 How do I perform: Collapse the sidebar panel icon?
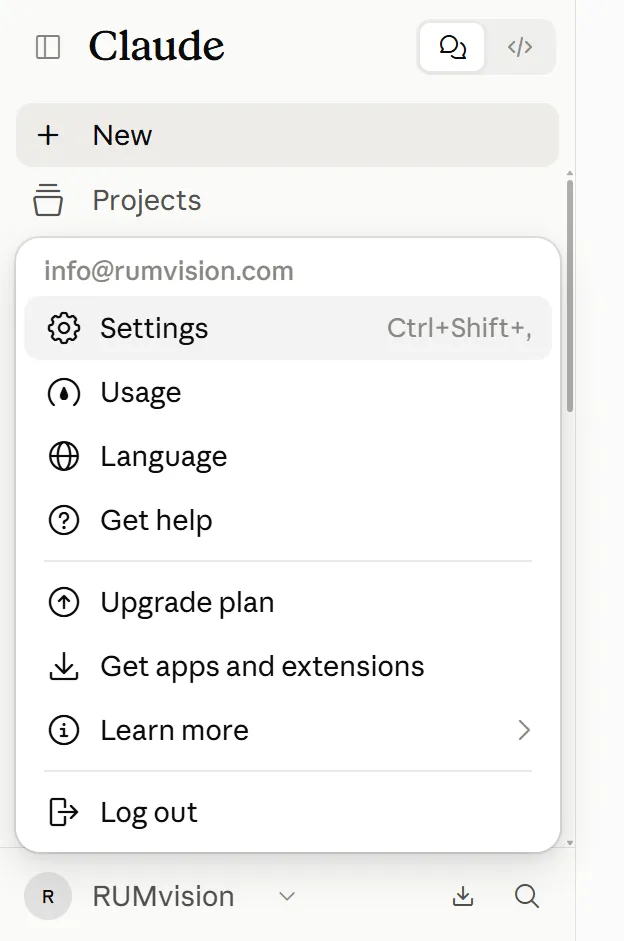click(48, 47)
